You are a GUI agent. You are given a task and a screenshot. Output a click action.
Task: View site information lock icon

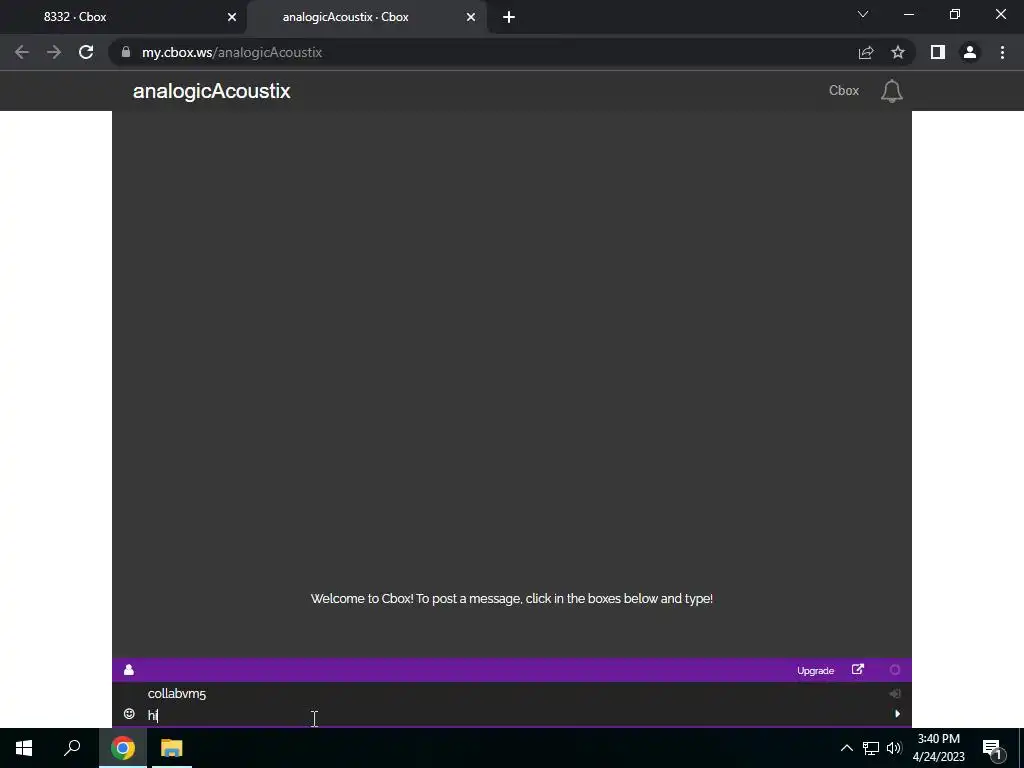coord(126,52)
